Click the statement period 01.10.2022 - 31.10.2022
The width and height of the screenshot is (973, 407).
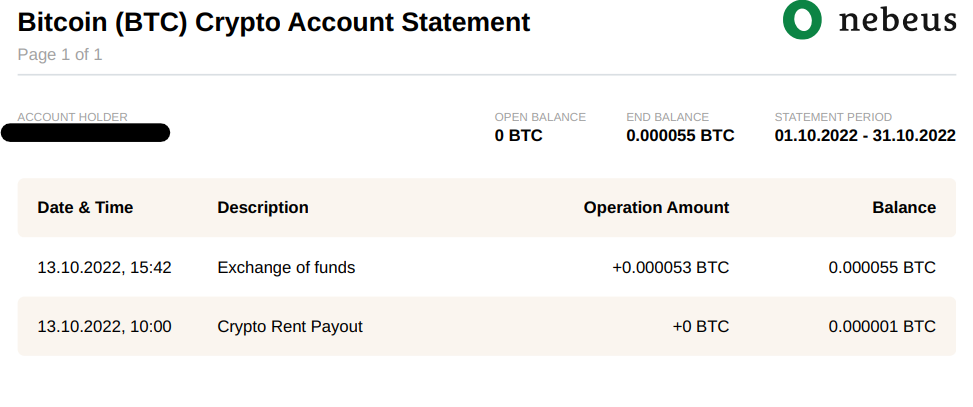click(865, 135)
